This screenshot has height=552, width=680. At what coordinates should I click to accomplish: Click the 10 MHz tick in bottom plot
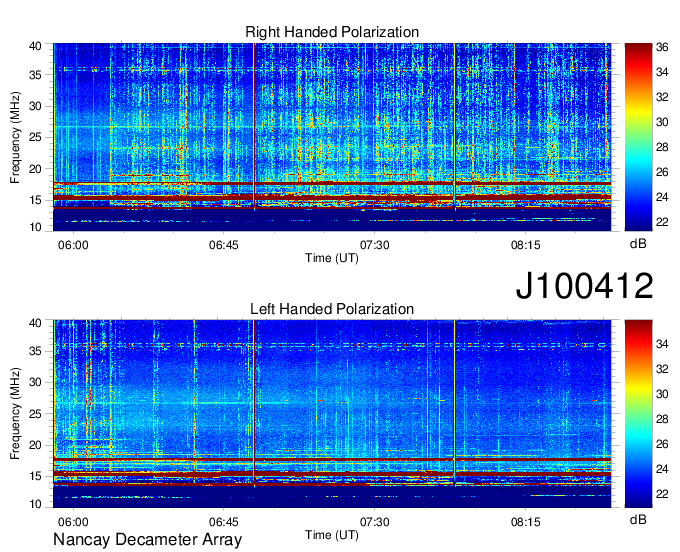click(x=35, y=504)
